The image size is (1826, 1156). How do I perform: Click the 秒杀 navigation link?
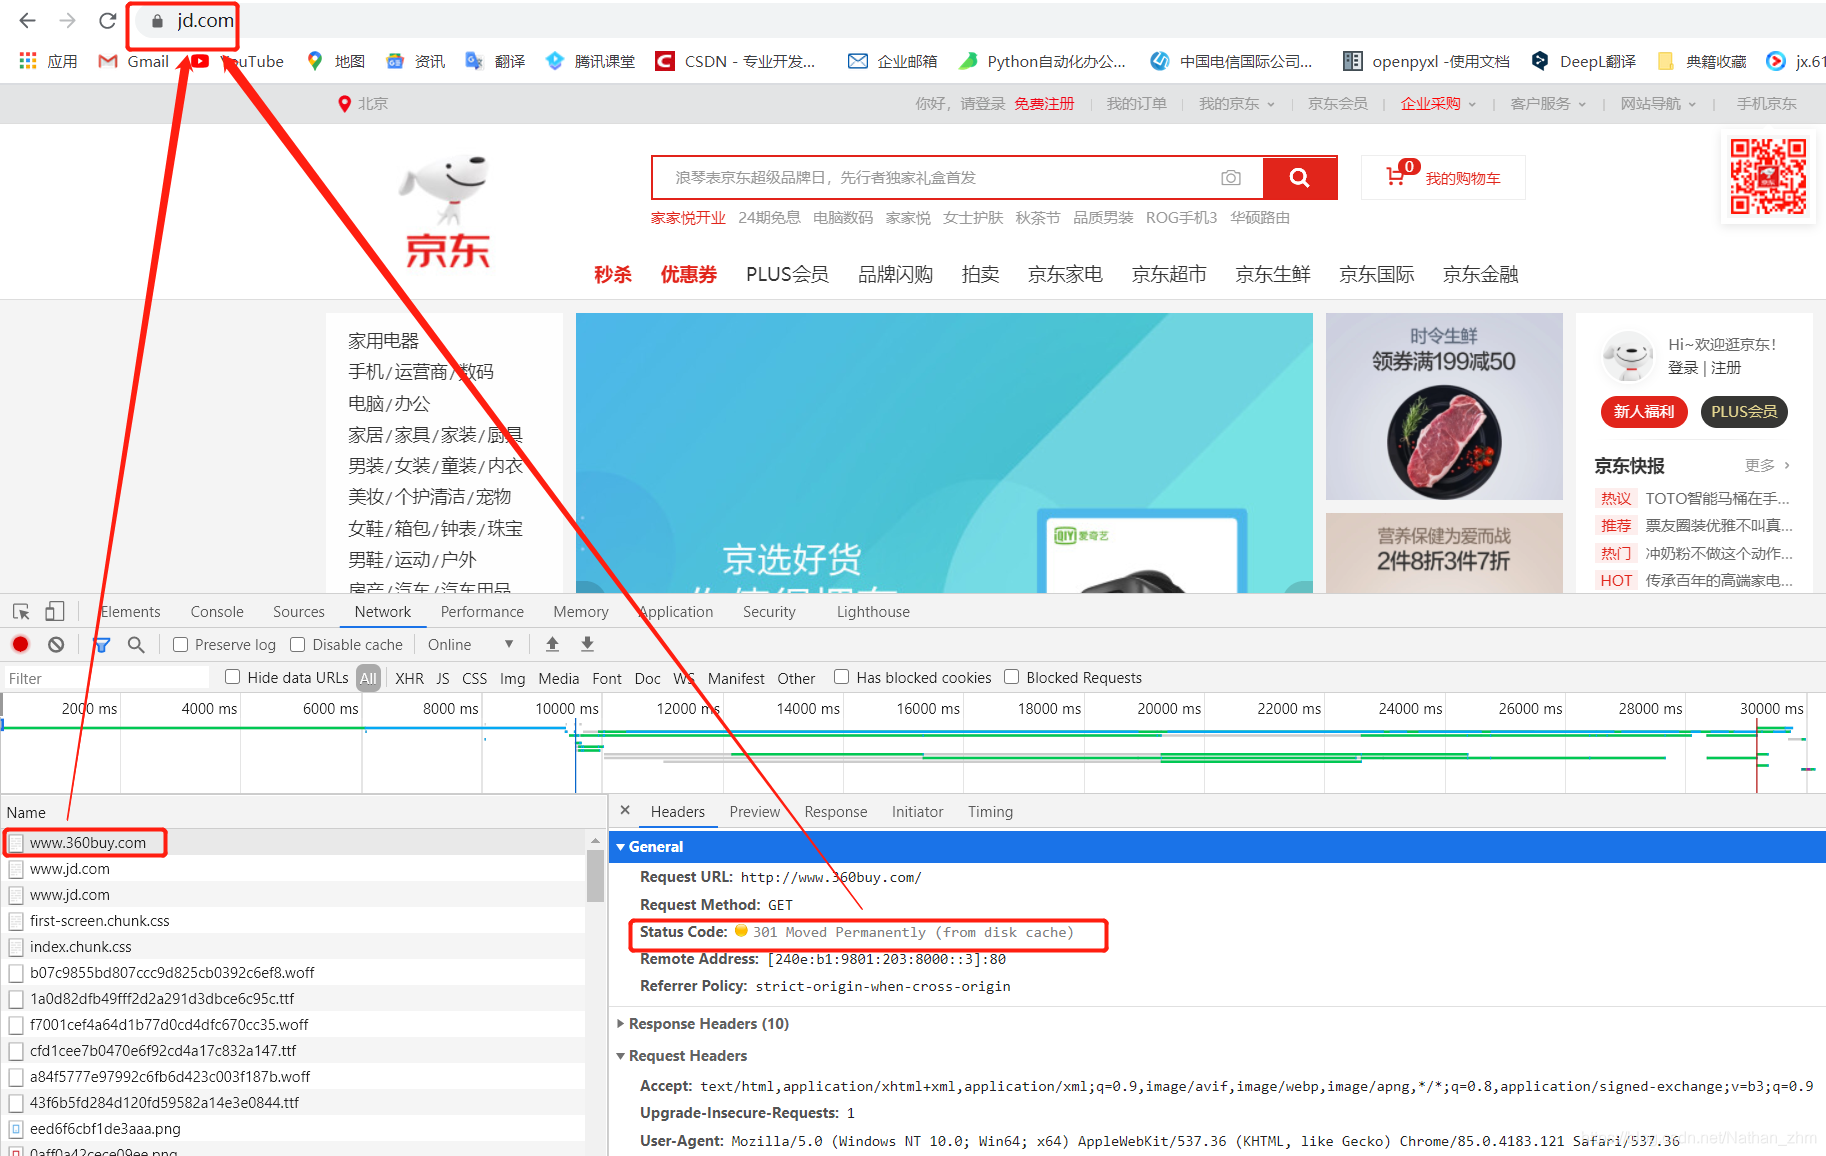click(x=613, y=274)
